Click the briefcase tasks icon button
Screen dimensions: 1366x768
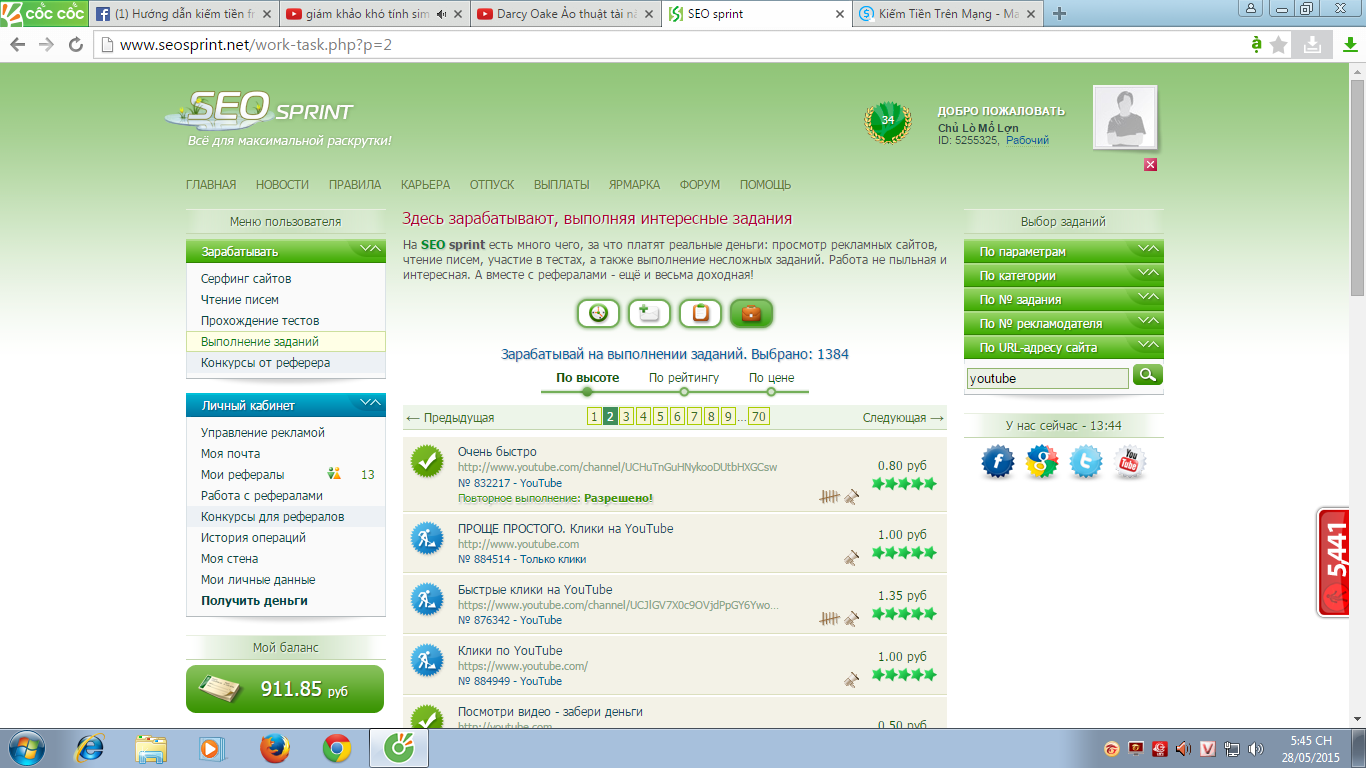751,313
